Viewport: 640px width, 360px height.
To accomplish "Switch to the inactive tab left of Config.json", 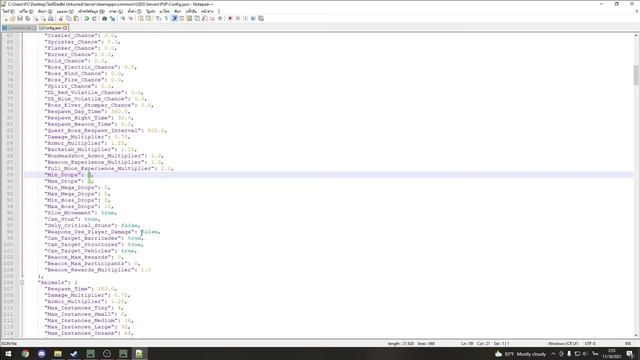I will pos(19,28).
